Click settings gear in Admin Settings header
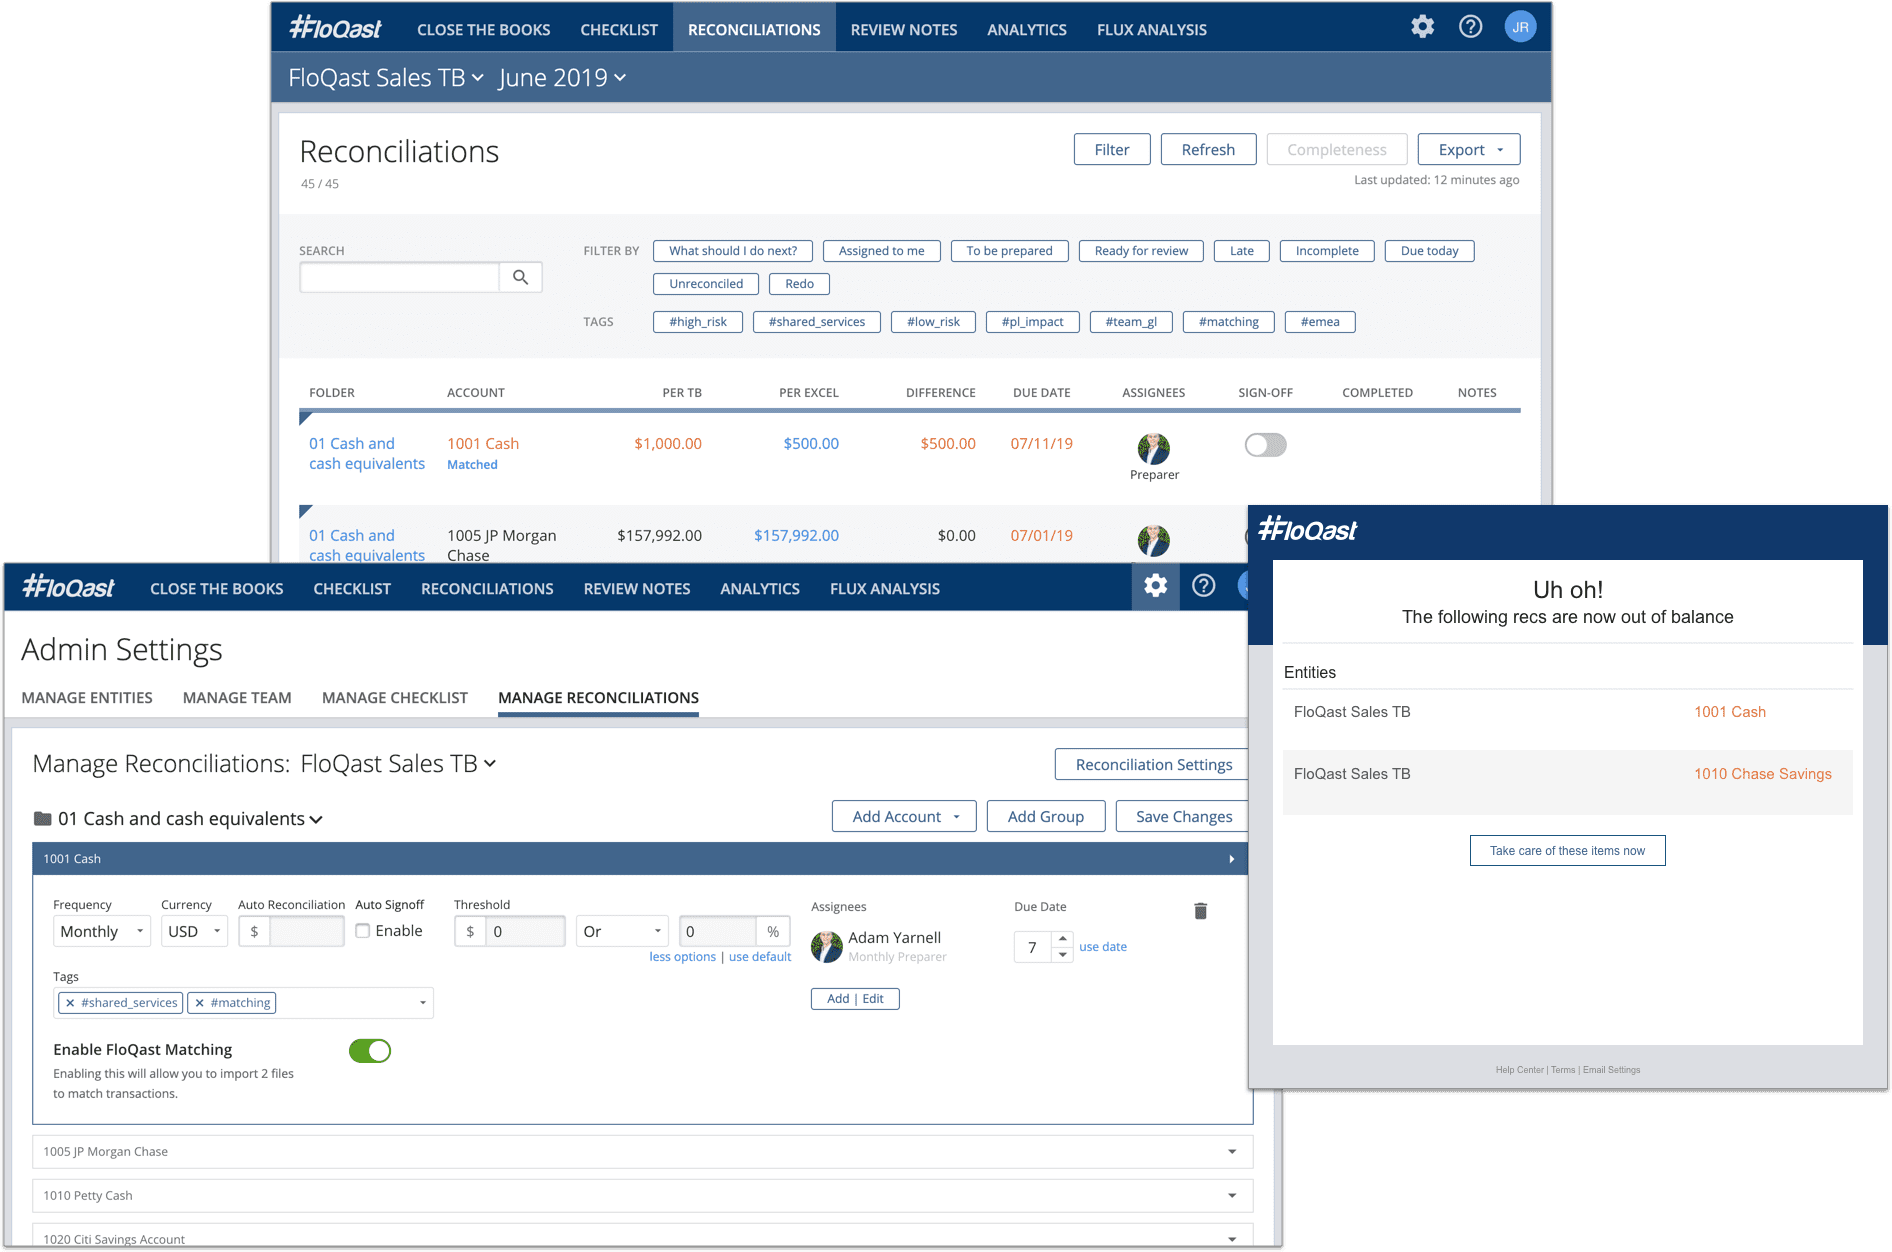This screenshot has height=1252, width=1892. 1155,586
